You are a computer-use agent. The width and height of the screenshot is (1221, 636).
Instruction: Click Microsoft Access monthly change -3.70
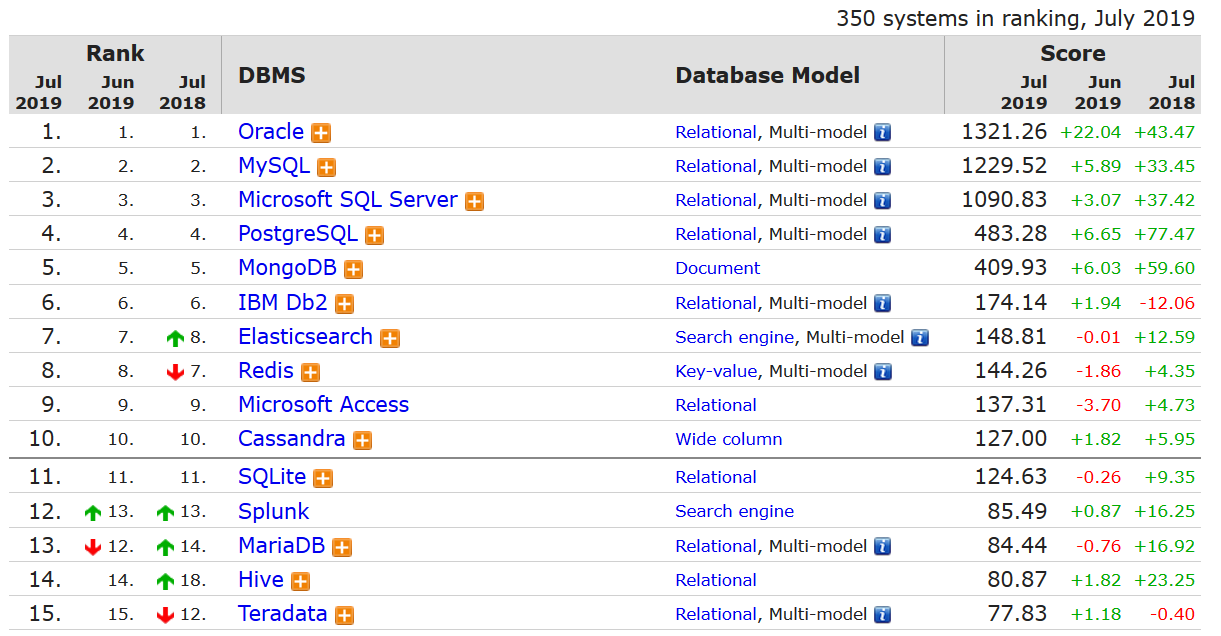1098,405
